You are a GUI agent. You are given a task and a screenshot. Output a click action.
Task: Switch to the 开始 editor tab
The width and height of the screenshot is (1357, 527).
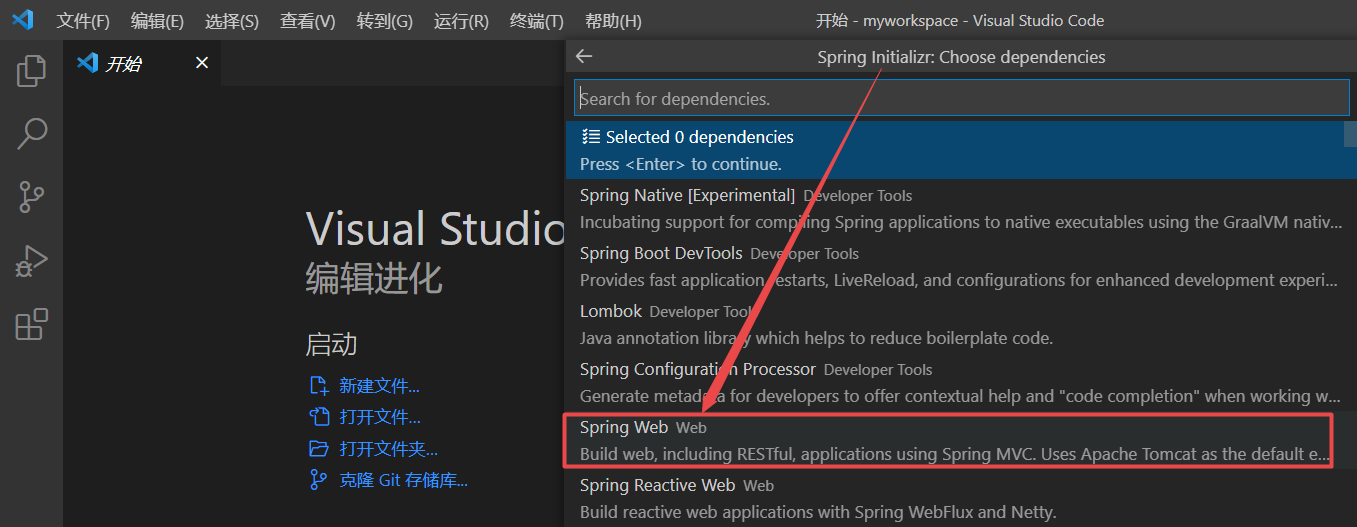point(142,63)
